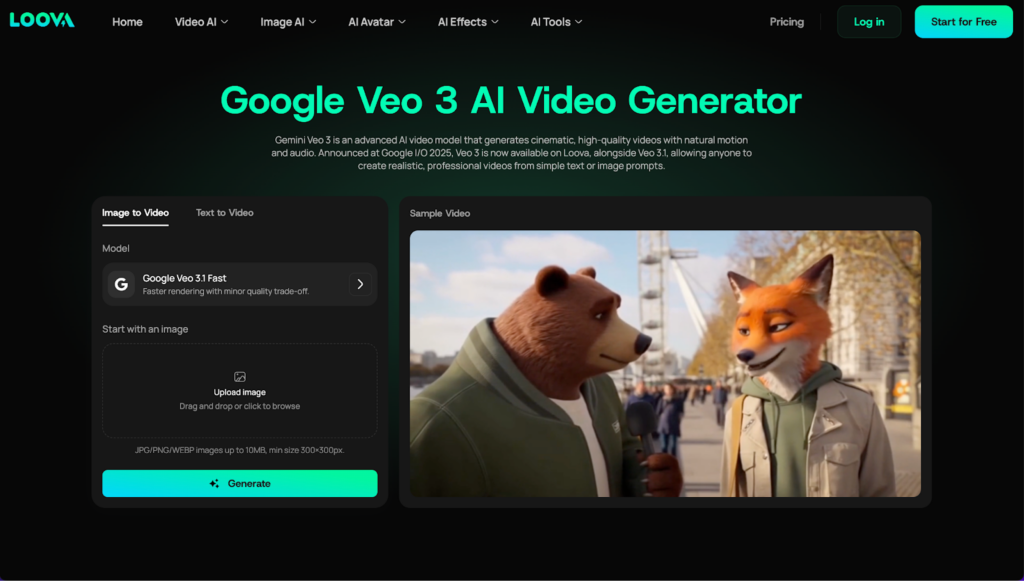
Task: Select the Google Veo 3.1 Fast model
Action: click(x=230, y=284)
